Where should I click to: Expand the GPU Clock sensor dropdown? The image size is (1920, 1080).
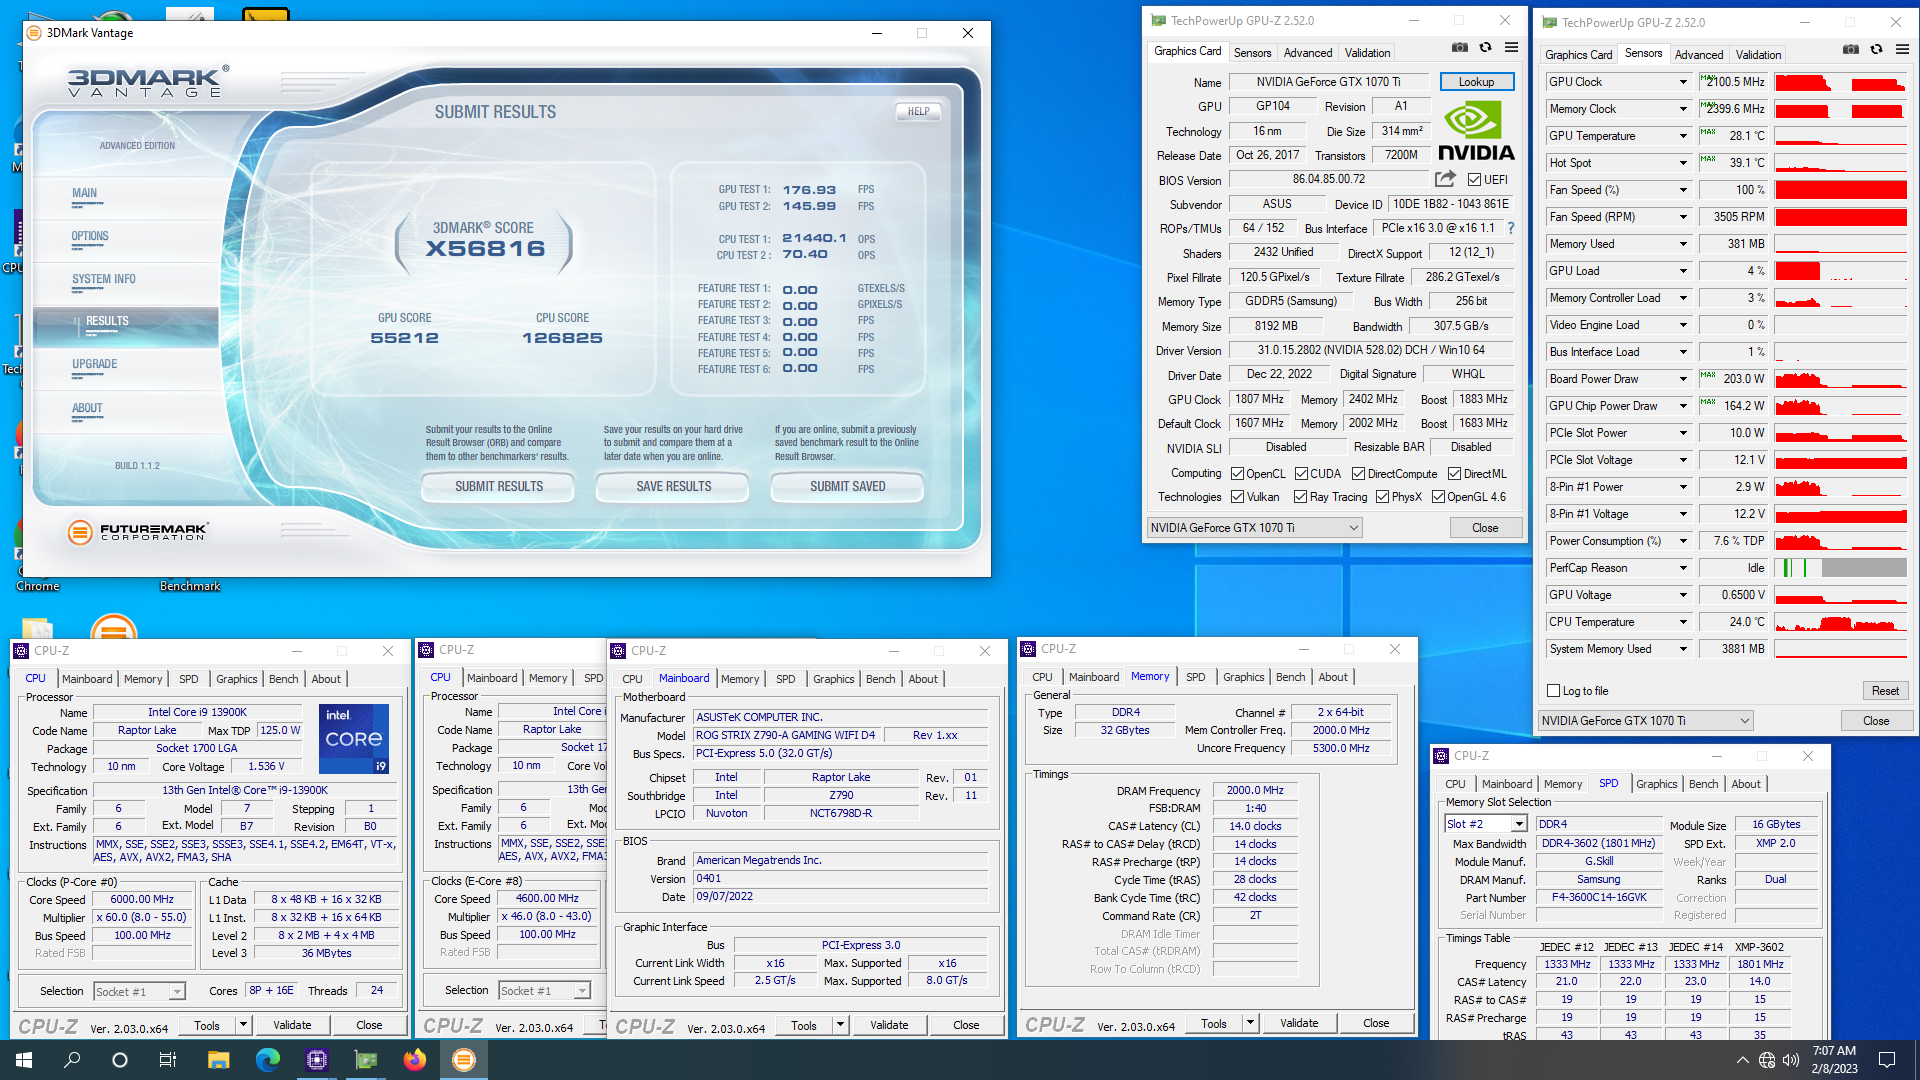pyautogui.click(x=1682, y=82)
